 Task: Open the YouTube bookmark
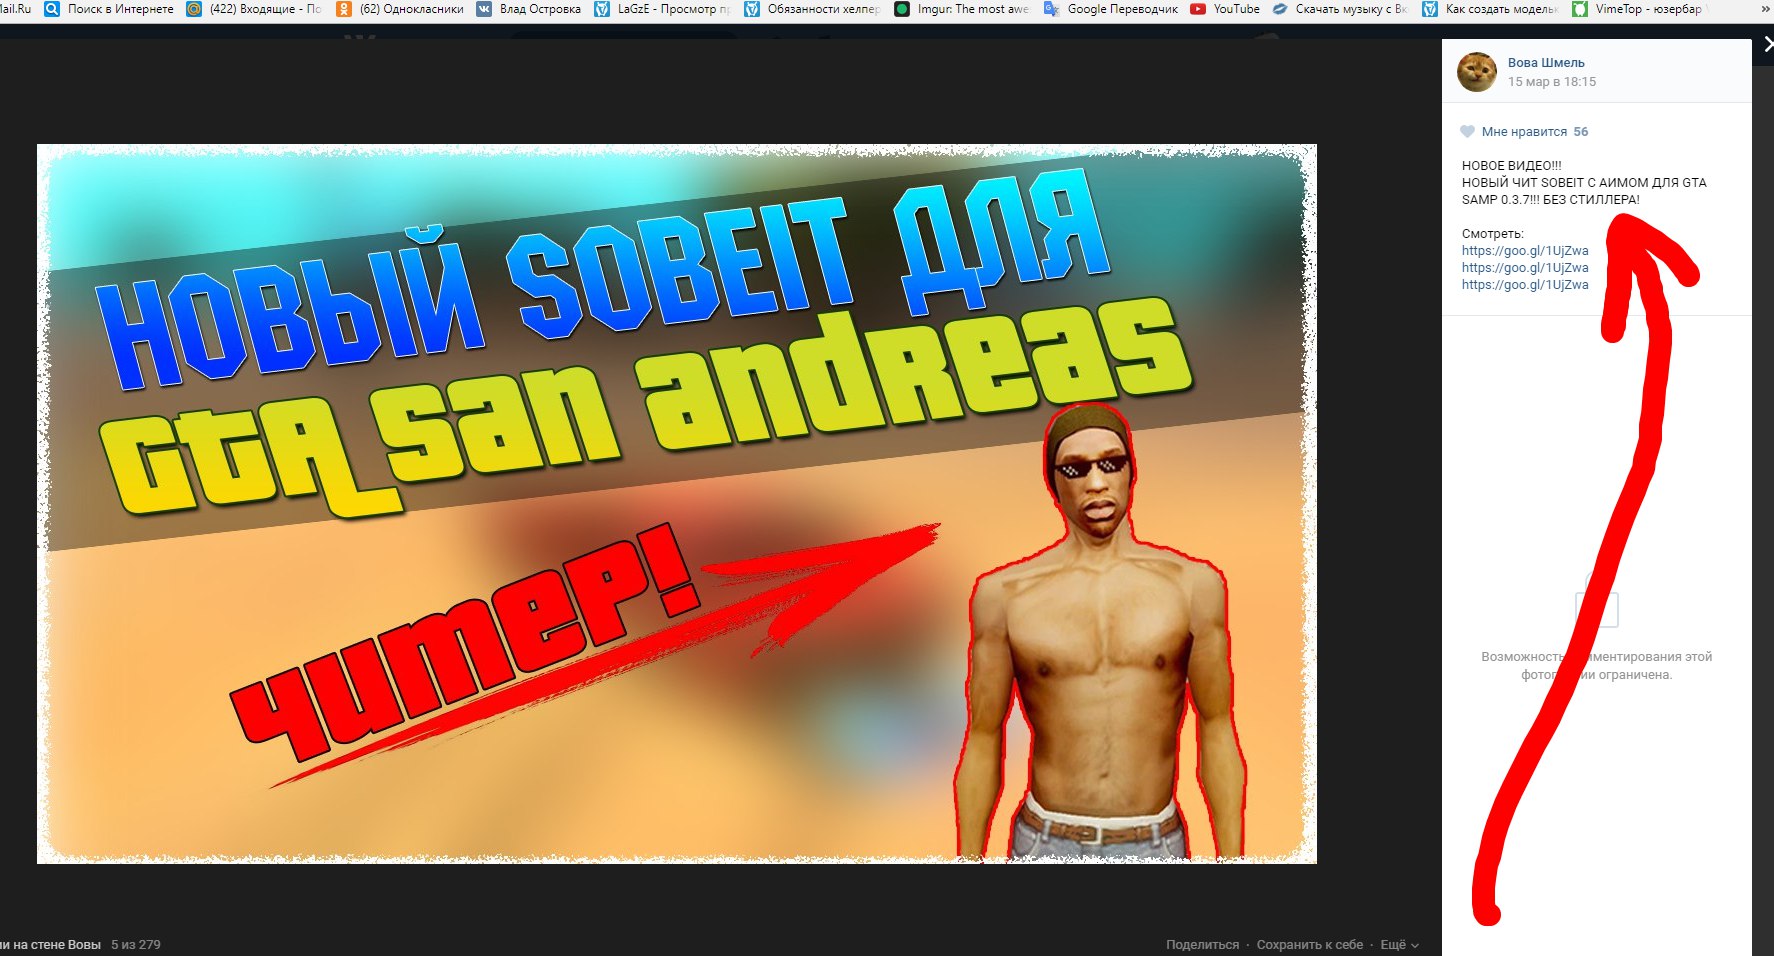click(x=1225, y=9)
